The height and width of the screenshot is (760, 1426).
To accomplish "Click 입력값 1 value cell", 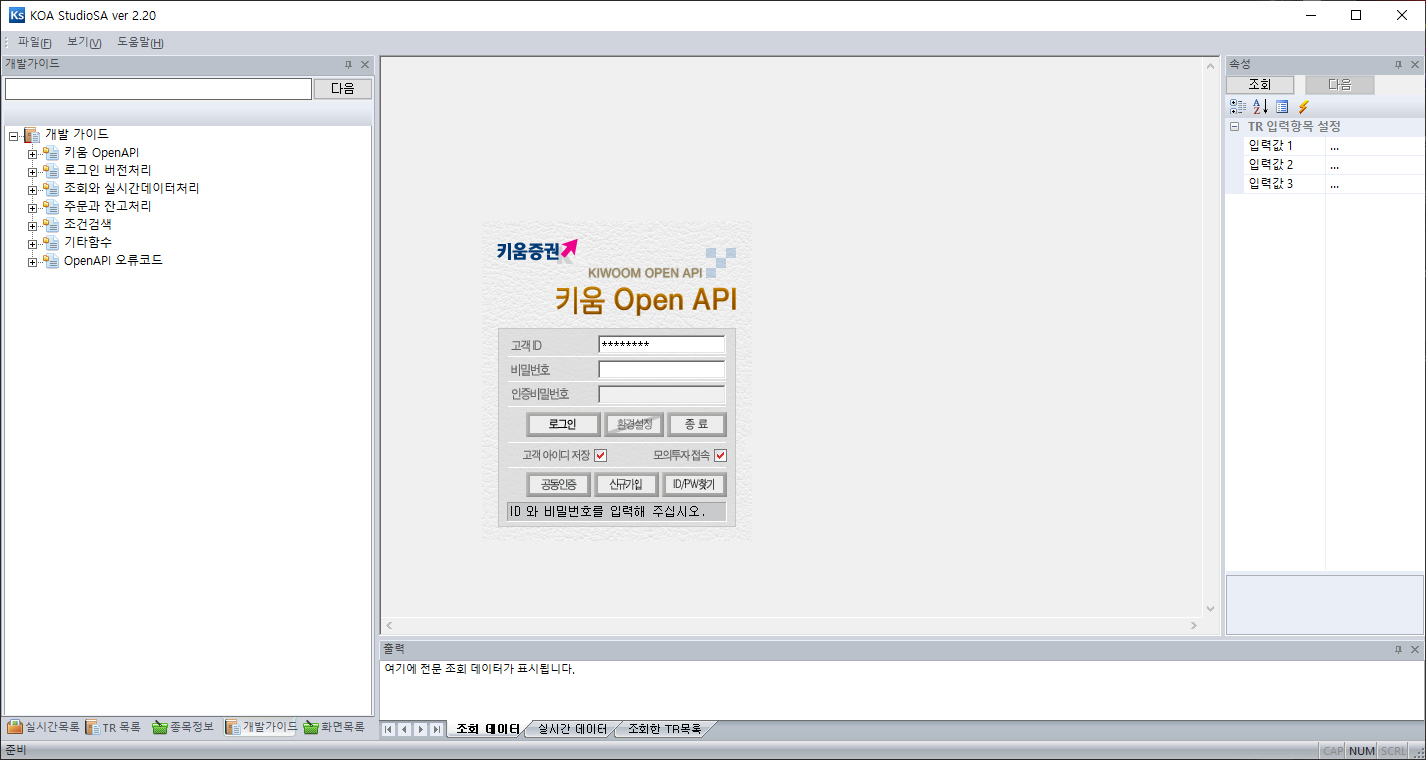I will point(1375,146).
